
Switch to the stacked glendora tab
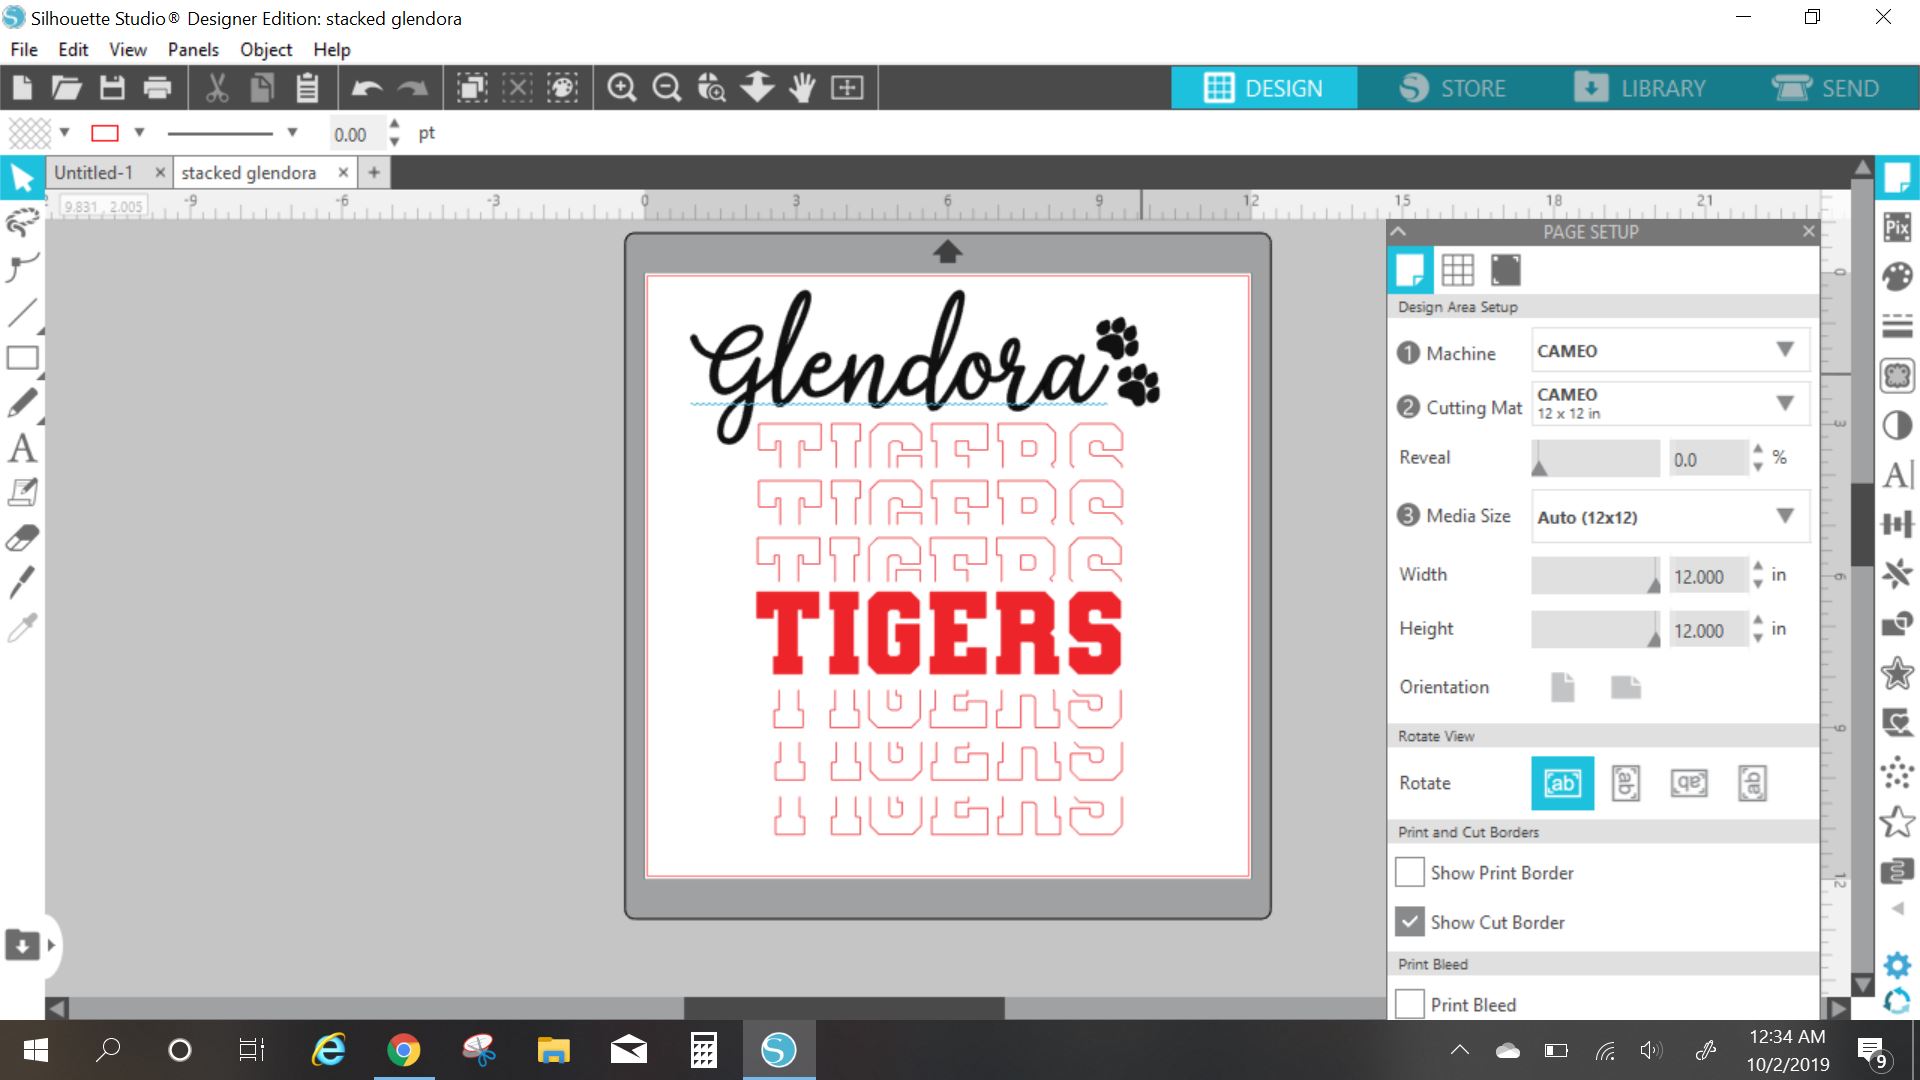(251, 173)
